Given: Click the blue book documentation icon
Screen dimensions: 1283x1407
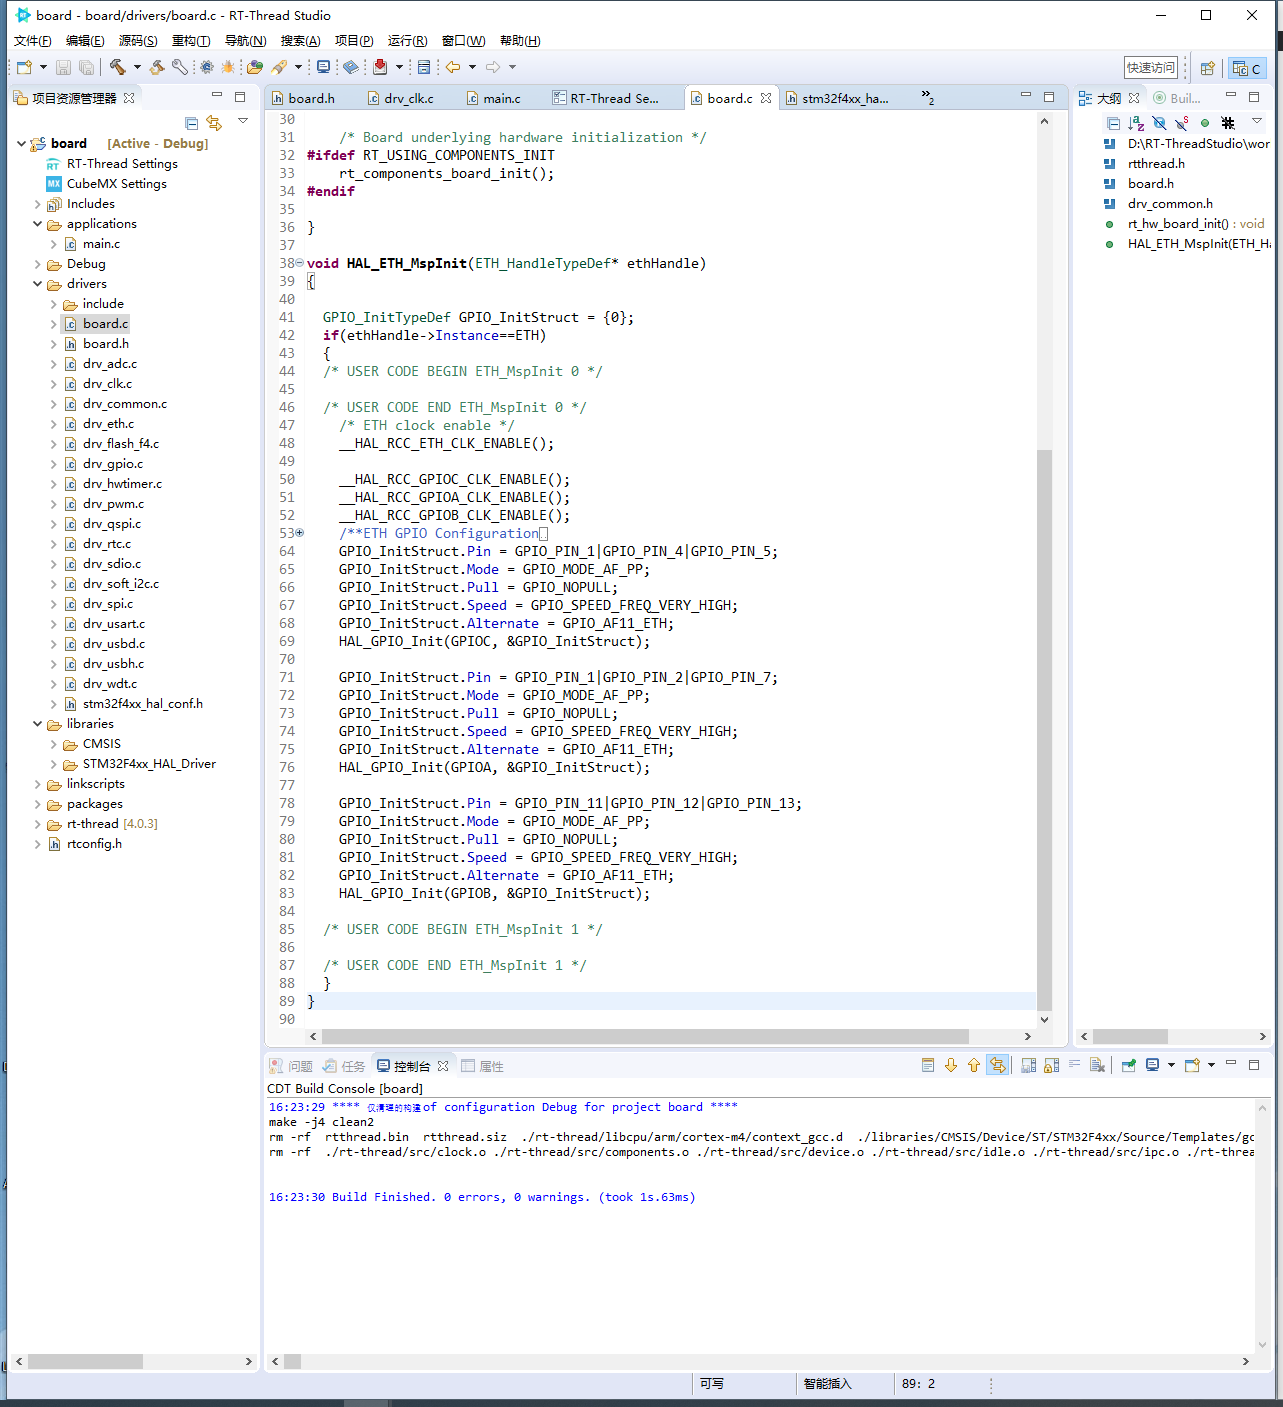Looking at the screenshot, I should (x=351, y=67).
